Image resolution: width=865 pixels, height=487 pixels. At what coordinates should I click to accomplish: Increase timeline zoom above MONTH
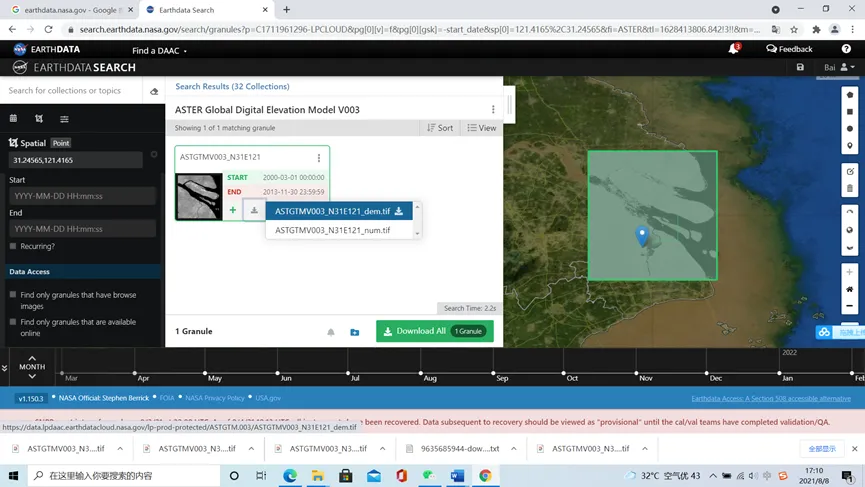(32, 357)
